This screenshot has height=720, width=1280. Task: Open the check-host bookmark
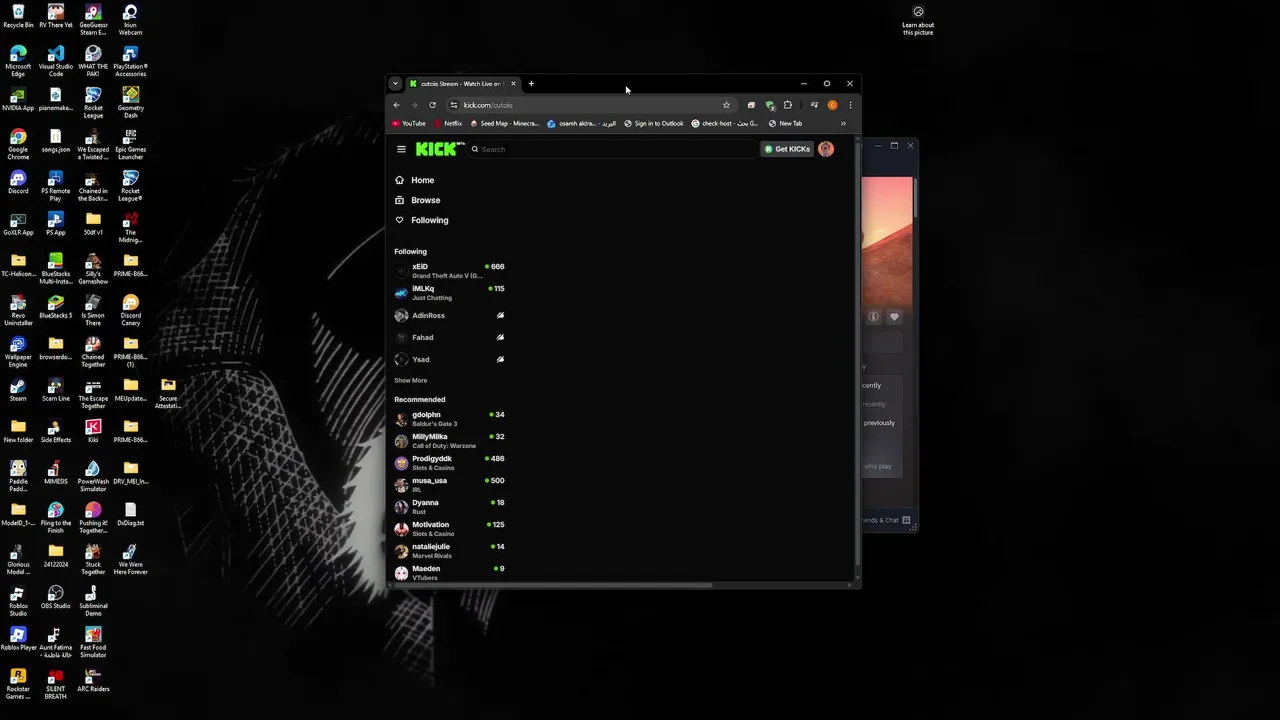724,124
